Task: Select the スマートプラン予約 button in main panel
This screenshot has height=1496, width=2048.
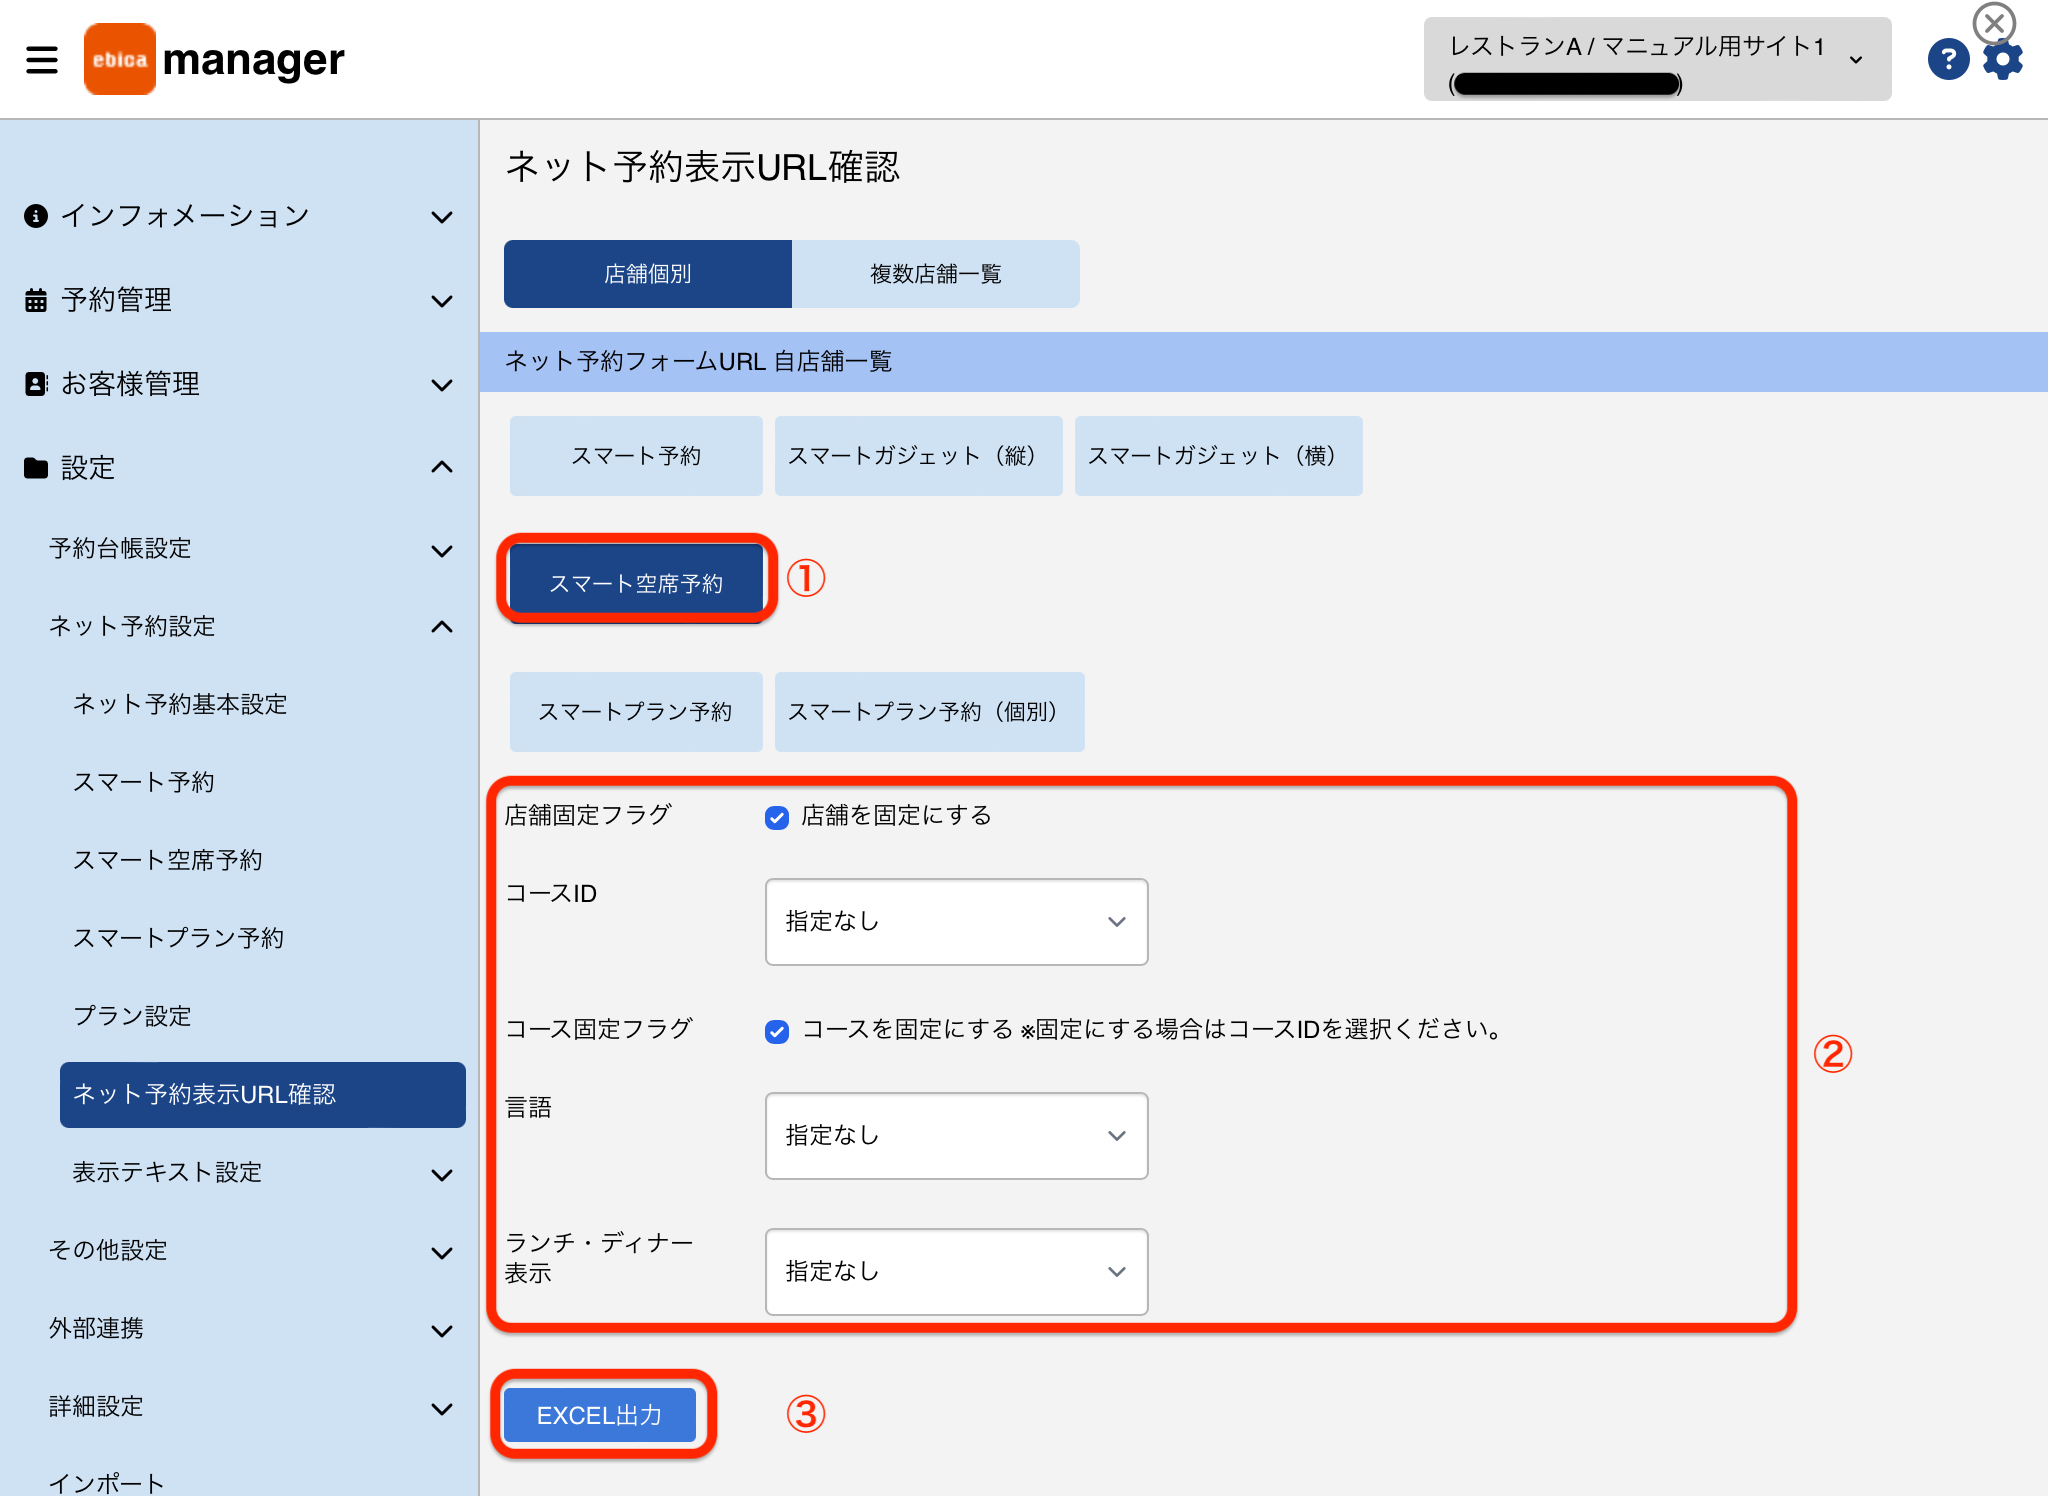Action: [x=636, y=712]
